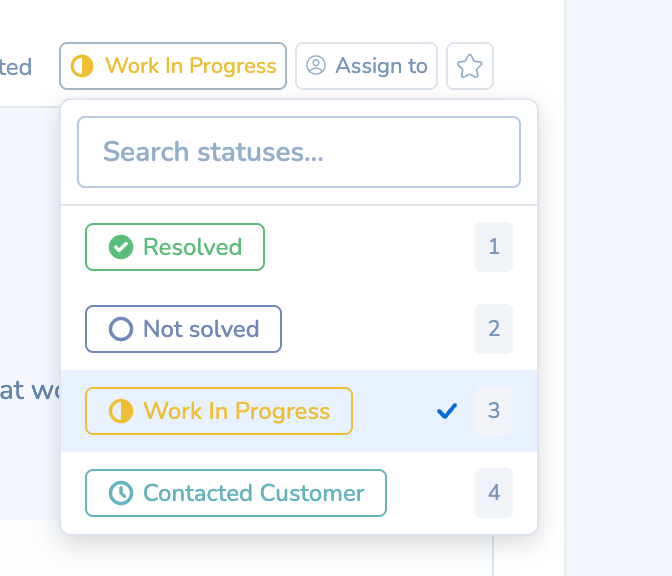Click the Not solved empty circle icon
The height and width of the screenshot is (576, 672).
tap(121, 329)
